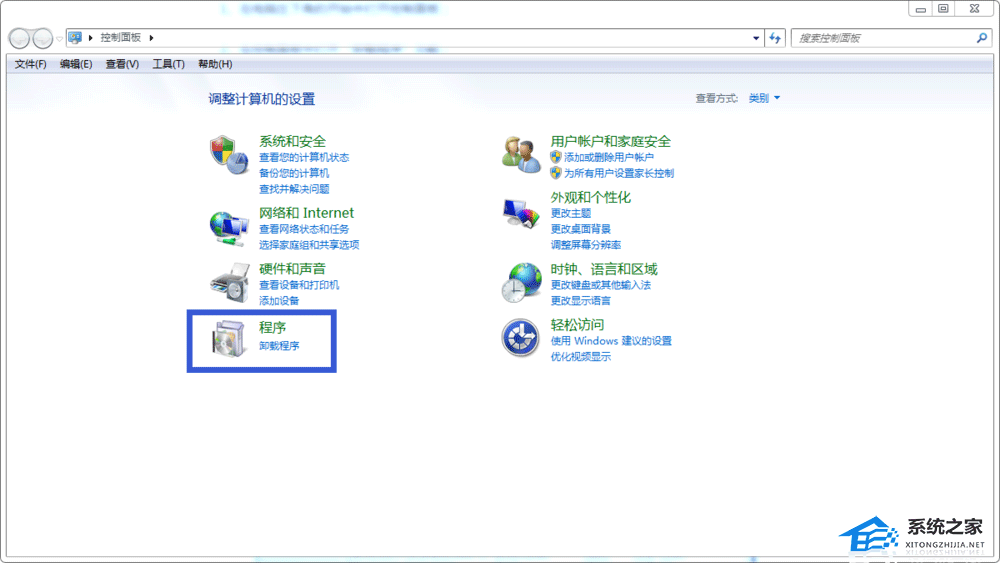
Task: Open 系统和安全 category heading
Action: 292,142
